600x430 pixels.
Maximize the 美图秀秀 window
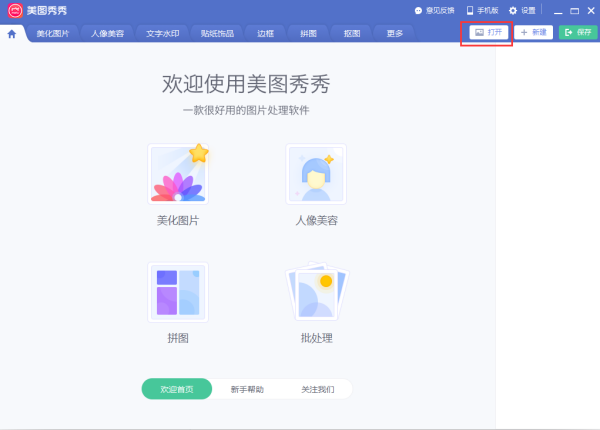[x=574, y=11]
